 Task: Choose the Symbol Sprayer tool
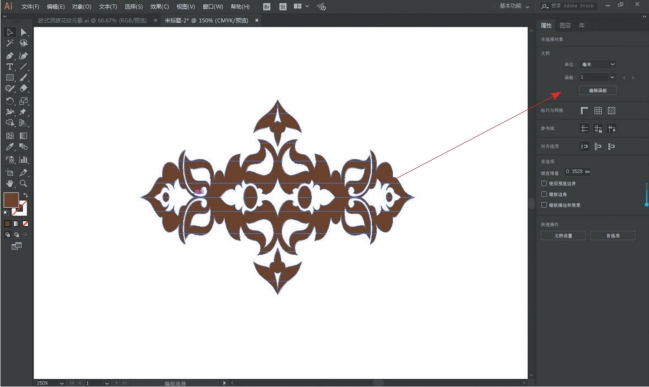tap(10, 159)
